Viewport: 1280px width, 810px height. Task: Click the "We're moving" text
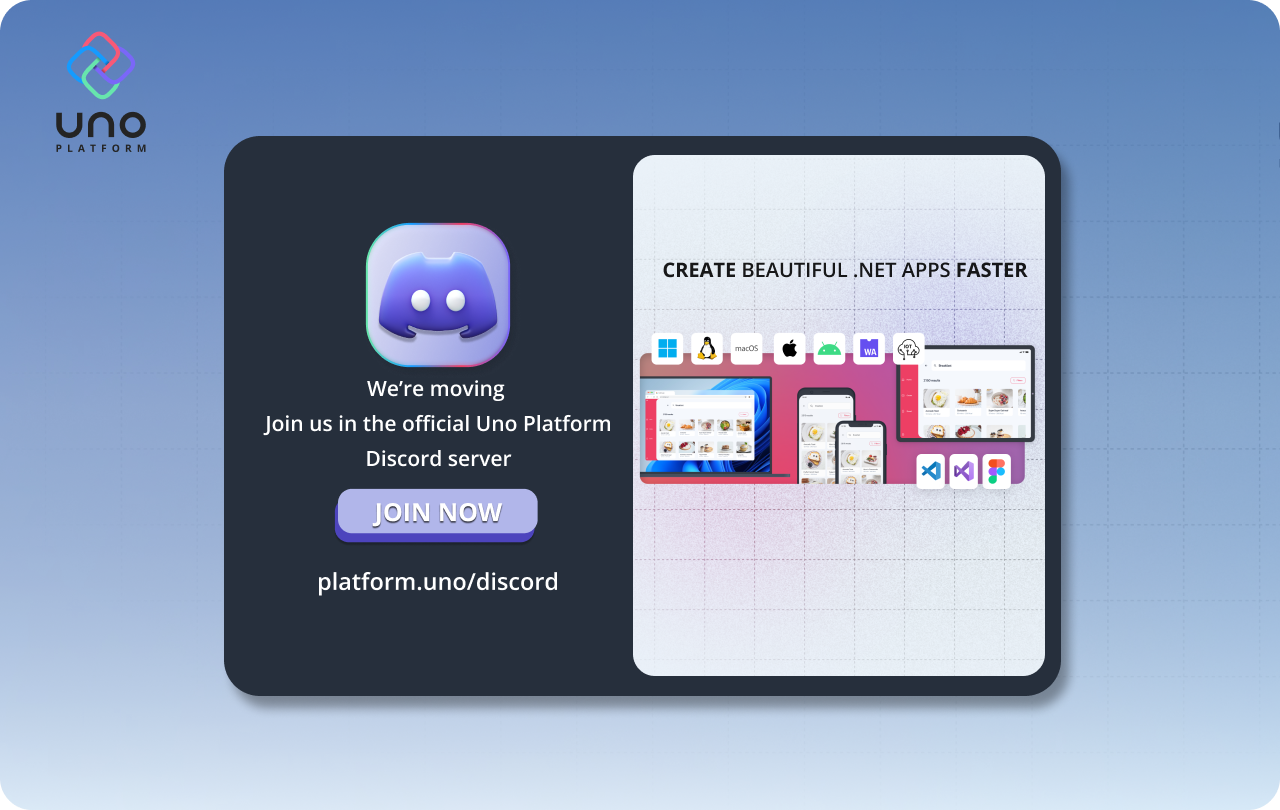tap(436, 388)
